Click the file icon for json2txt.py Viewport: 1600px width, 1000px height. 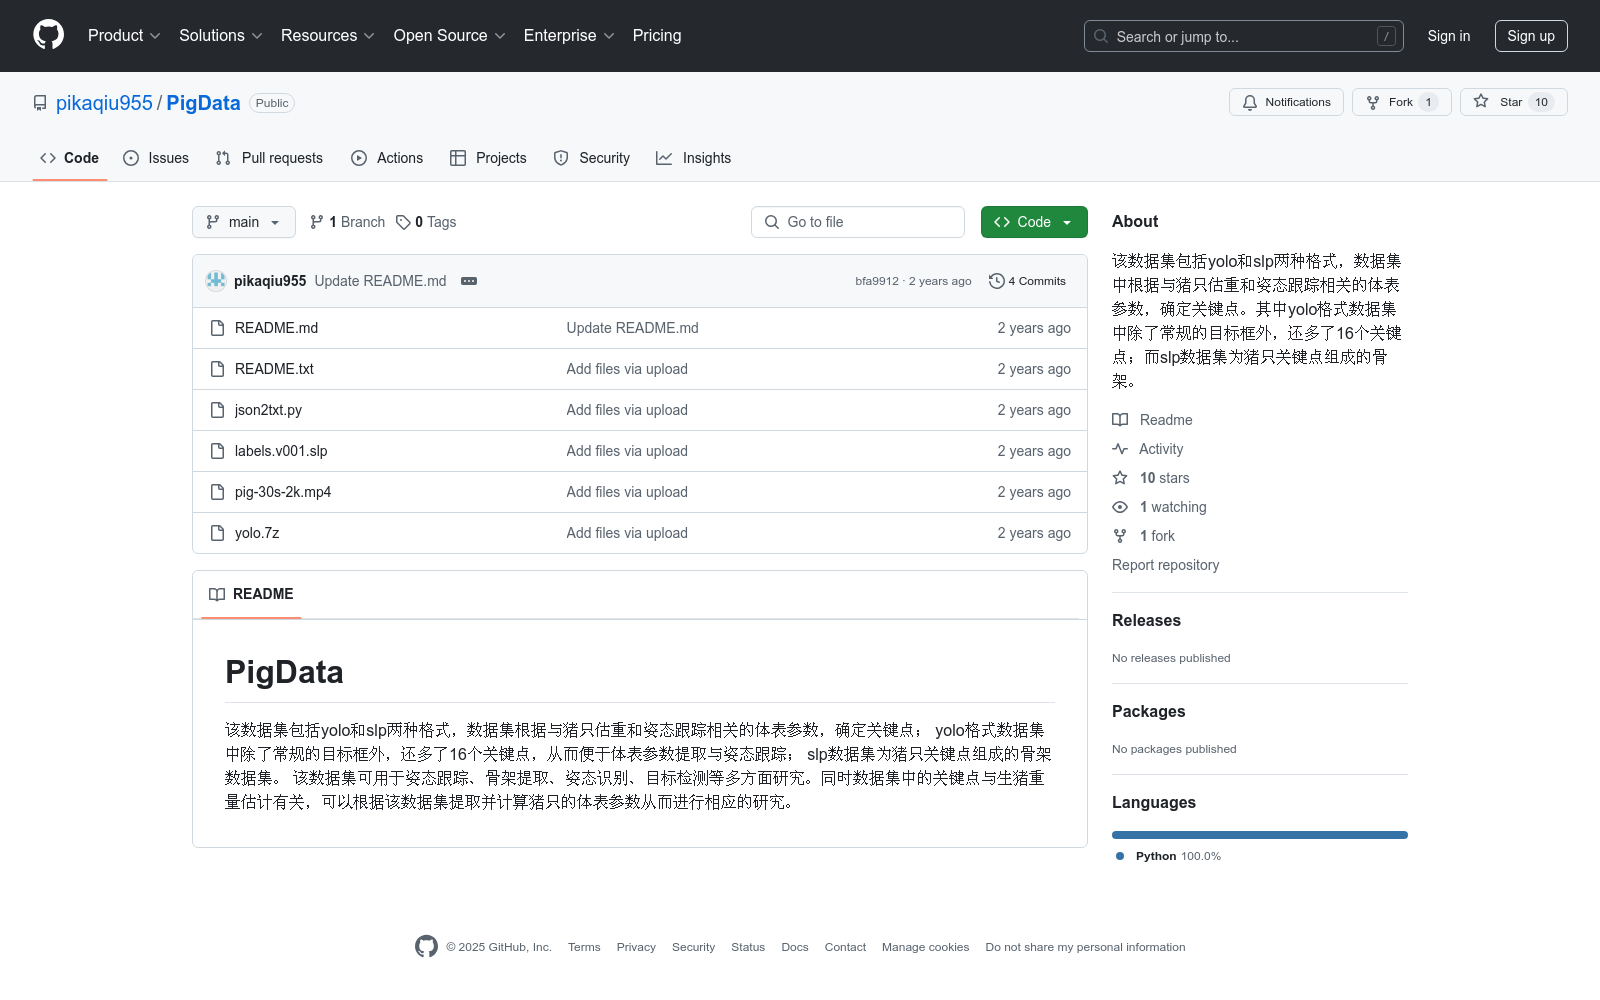click(217, 410)
